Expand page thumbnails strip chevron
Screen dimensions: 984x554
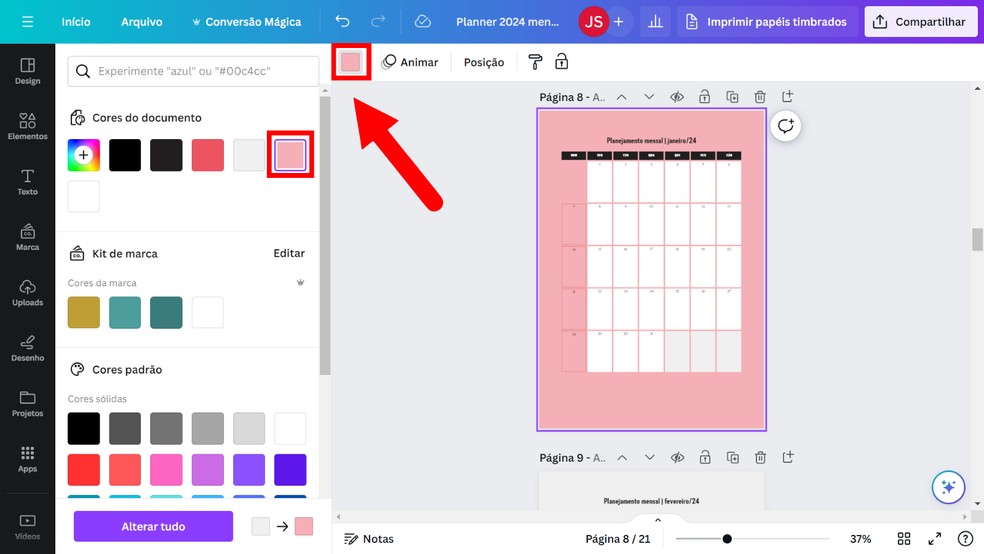(x=658, y=519)
